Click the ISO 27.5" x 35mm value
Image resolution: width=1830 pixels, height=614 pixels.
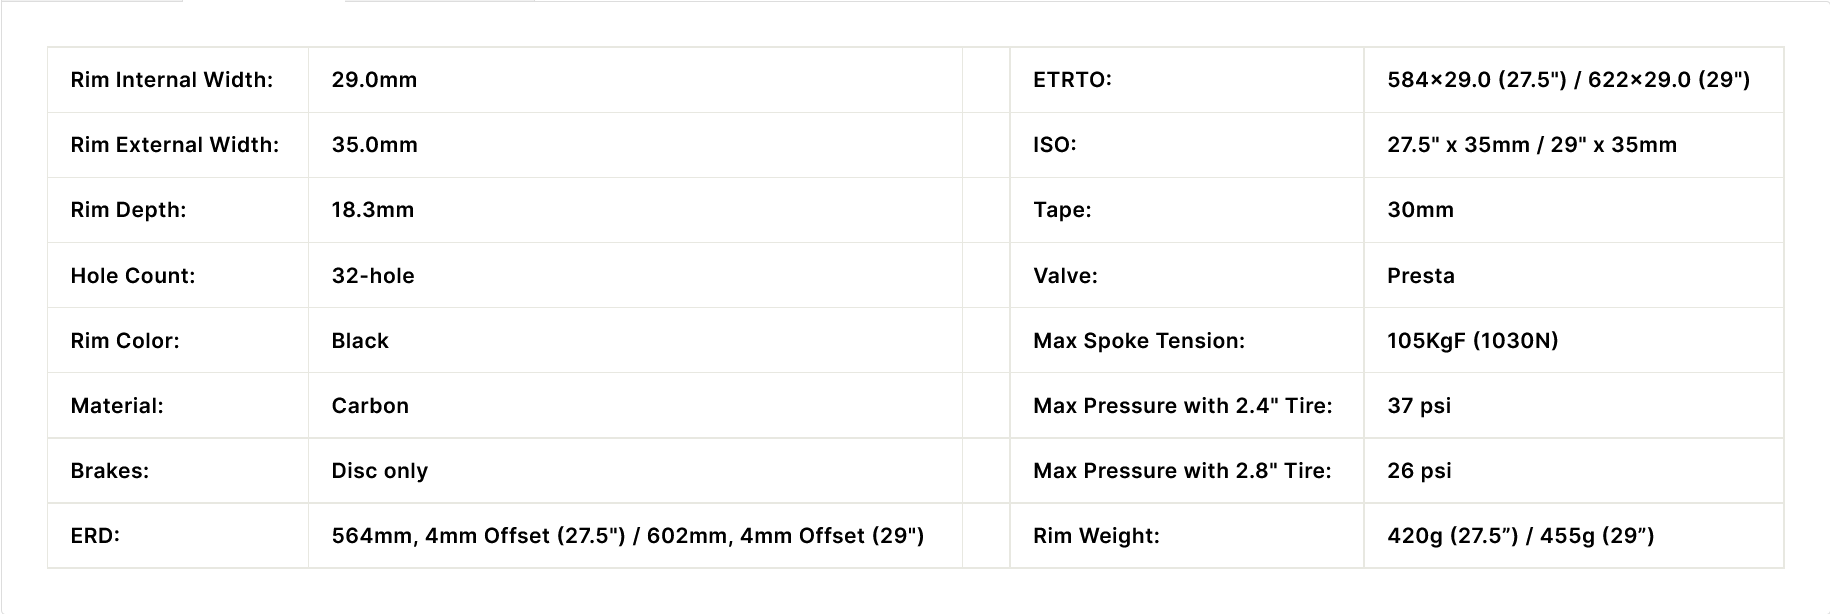[1531, 145]
